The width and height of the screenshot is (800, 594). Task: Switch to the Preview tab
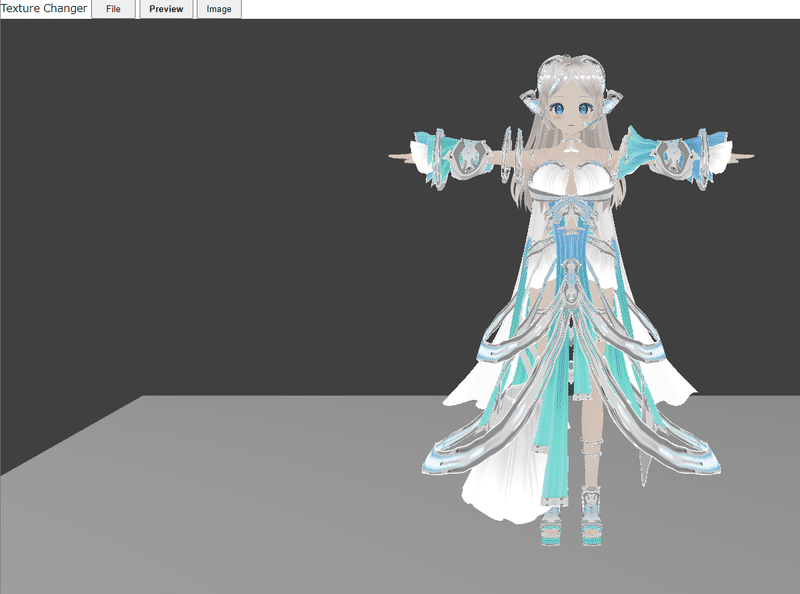click(x=166, y=9)
